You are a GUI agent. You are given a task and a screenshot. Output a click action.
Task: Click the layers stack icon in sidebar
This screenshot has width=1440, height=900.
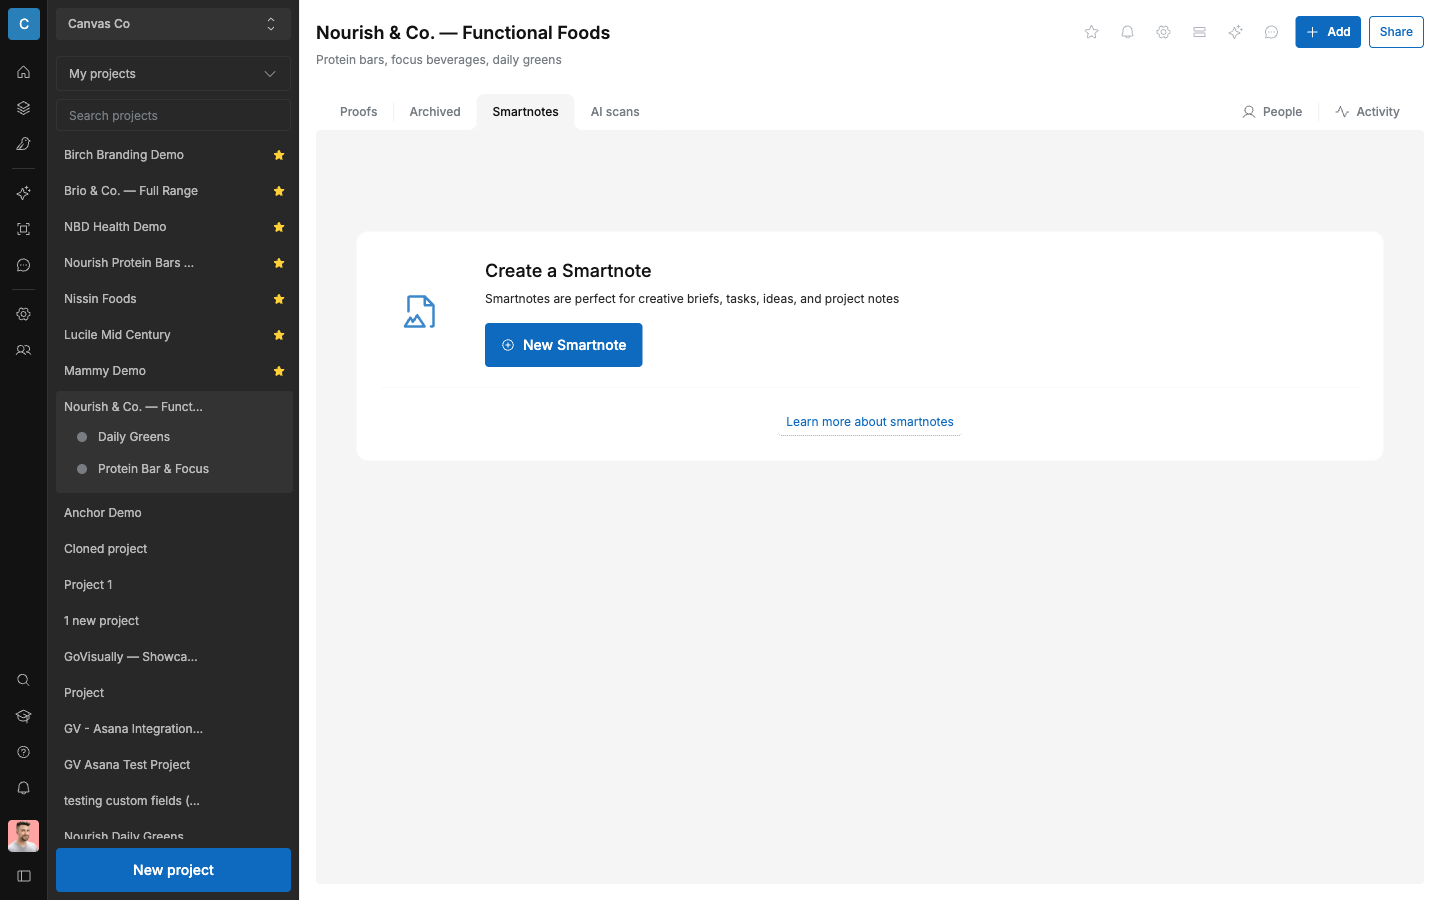click(23, 108)
